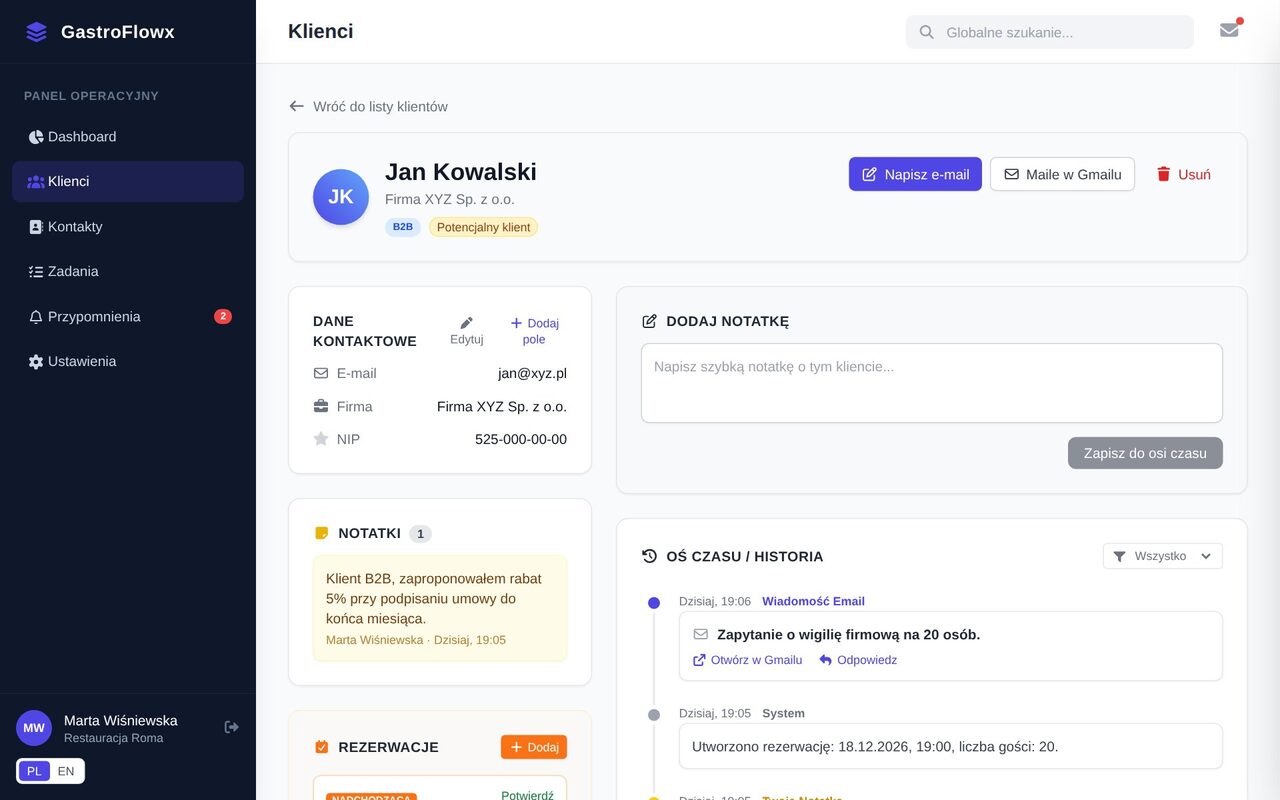Open Ustawienia settings page

(x=128, y=362)
